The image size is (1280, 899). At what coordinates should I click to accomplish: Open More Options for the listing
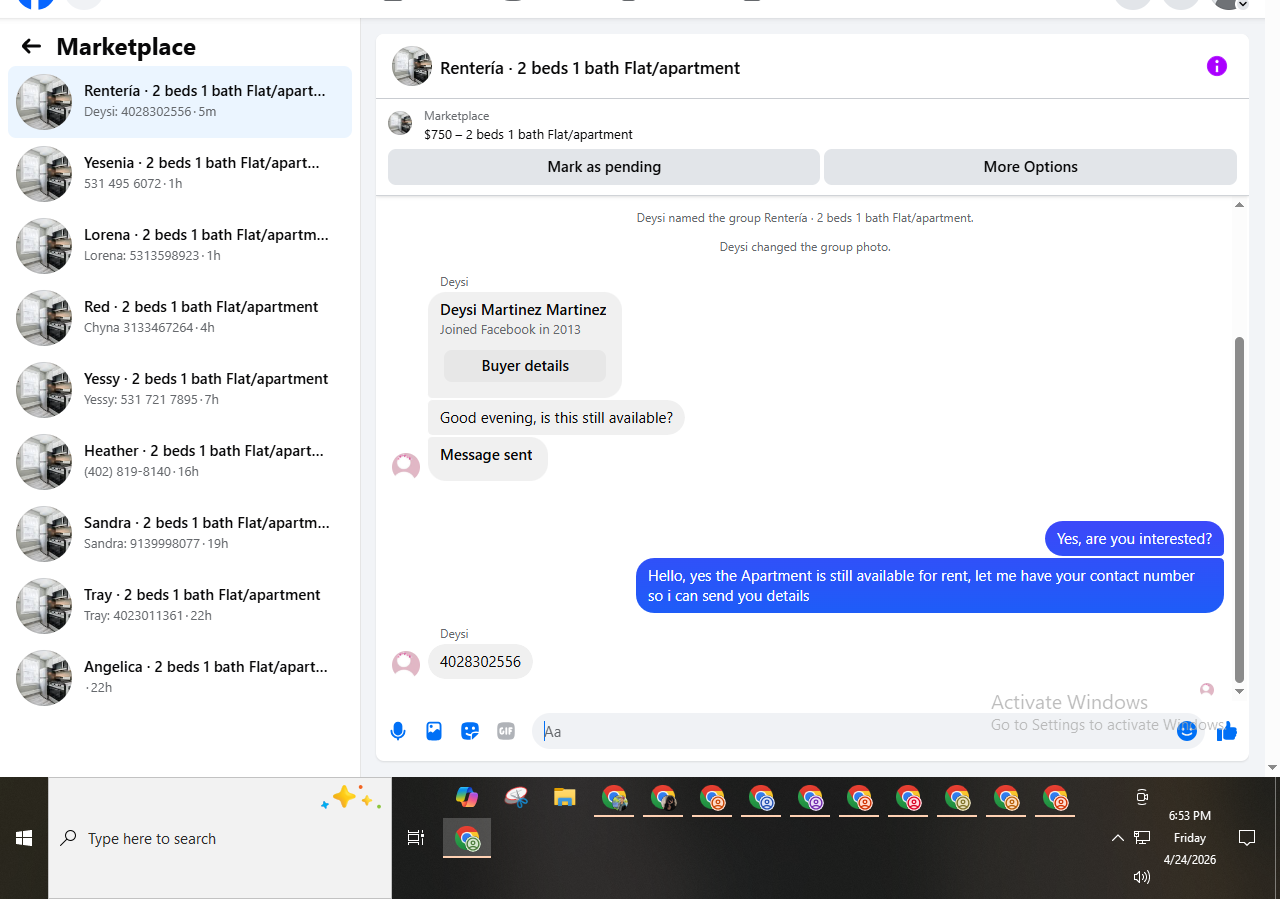click(1030, 167)
